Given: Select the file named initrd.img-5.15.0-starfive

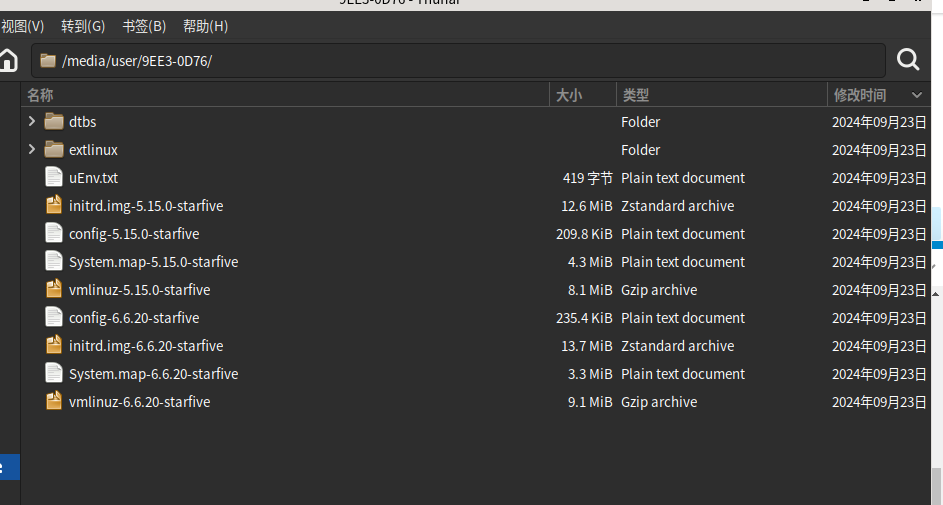Looking at the screenshot, I should tap(146, 206).
